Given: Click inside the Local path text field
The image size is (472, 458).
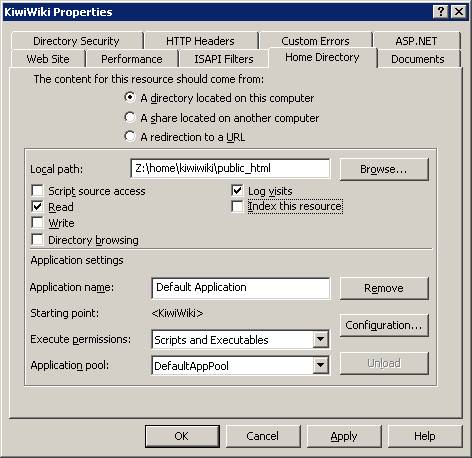Looking at the screenshot, I should click(x=230, y=169).
